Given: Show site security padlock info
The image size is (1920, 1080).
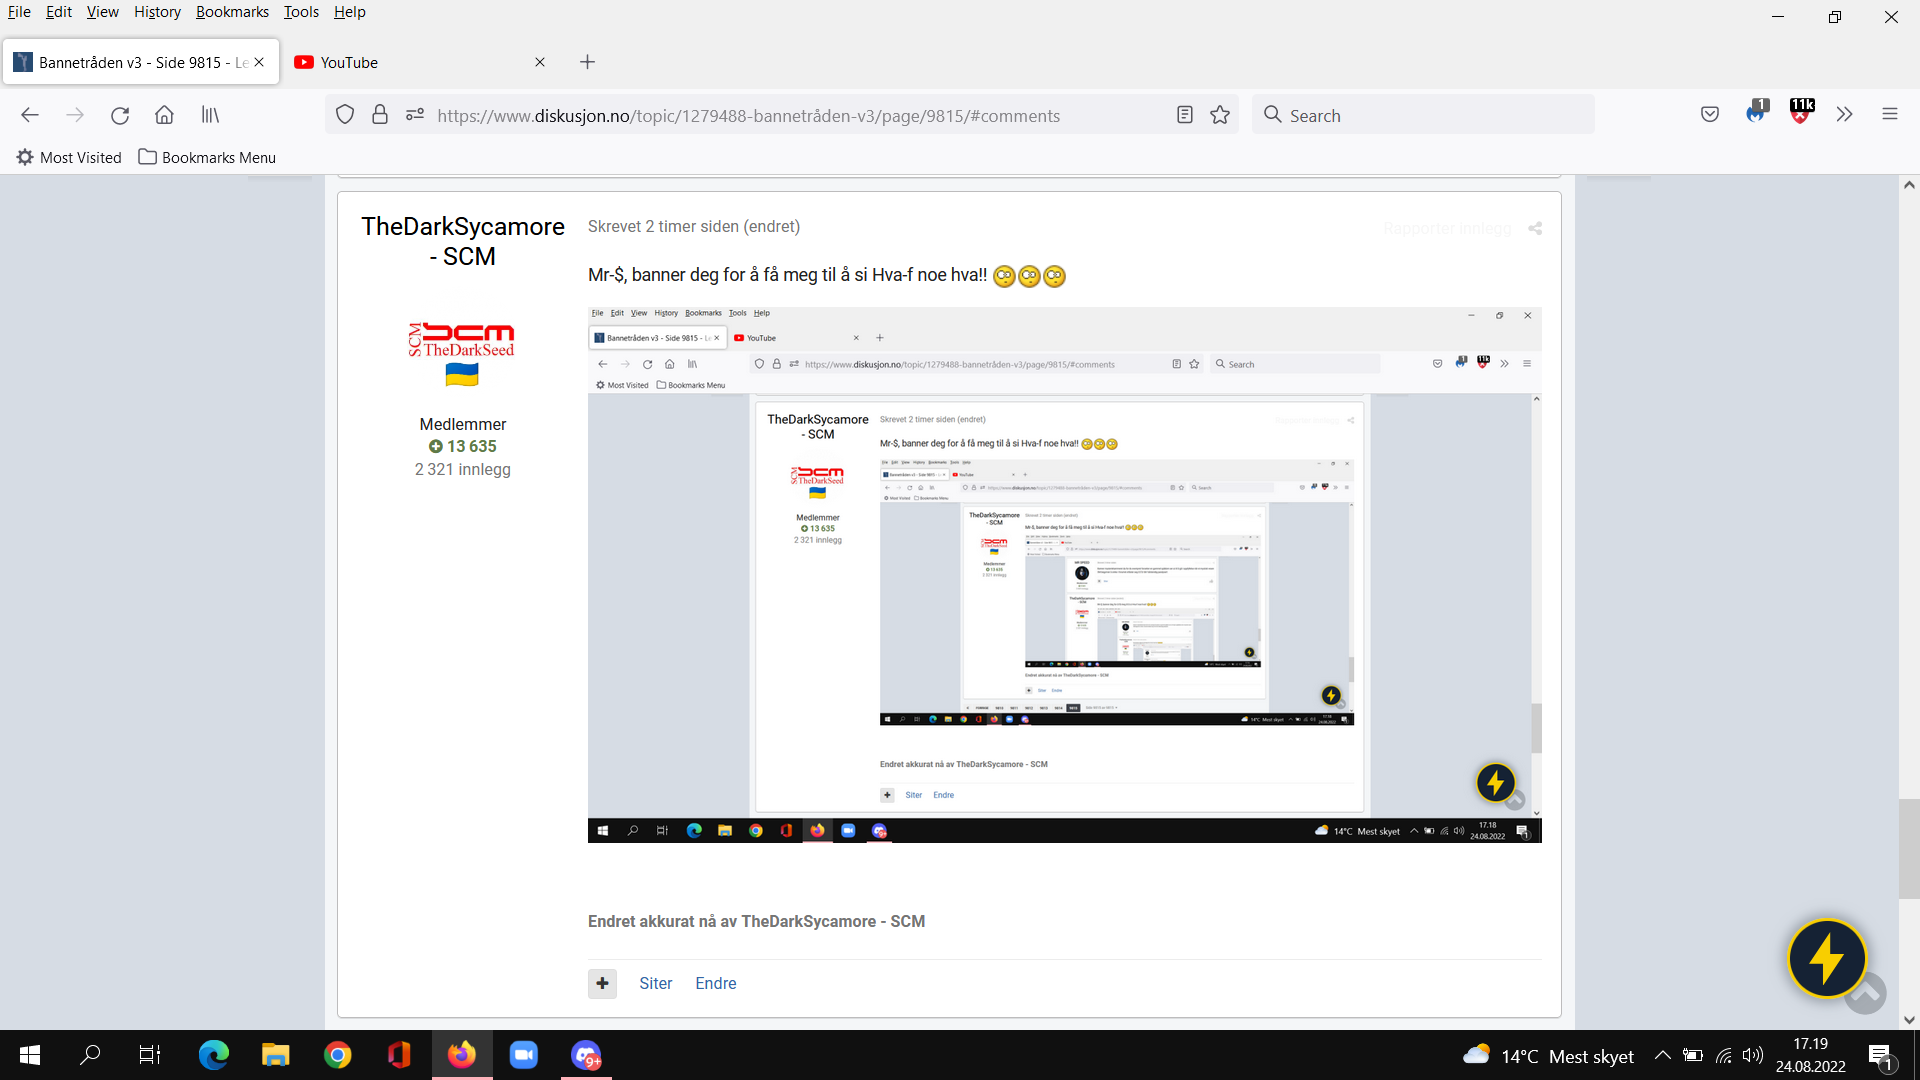Looking at the screenshot, I should (380, 115).
